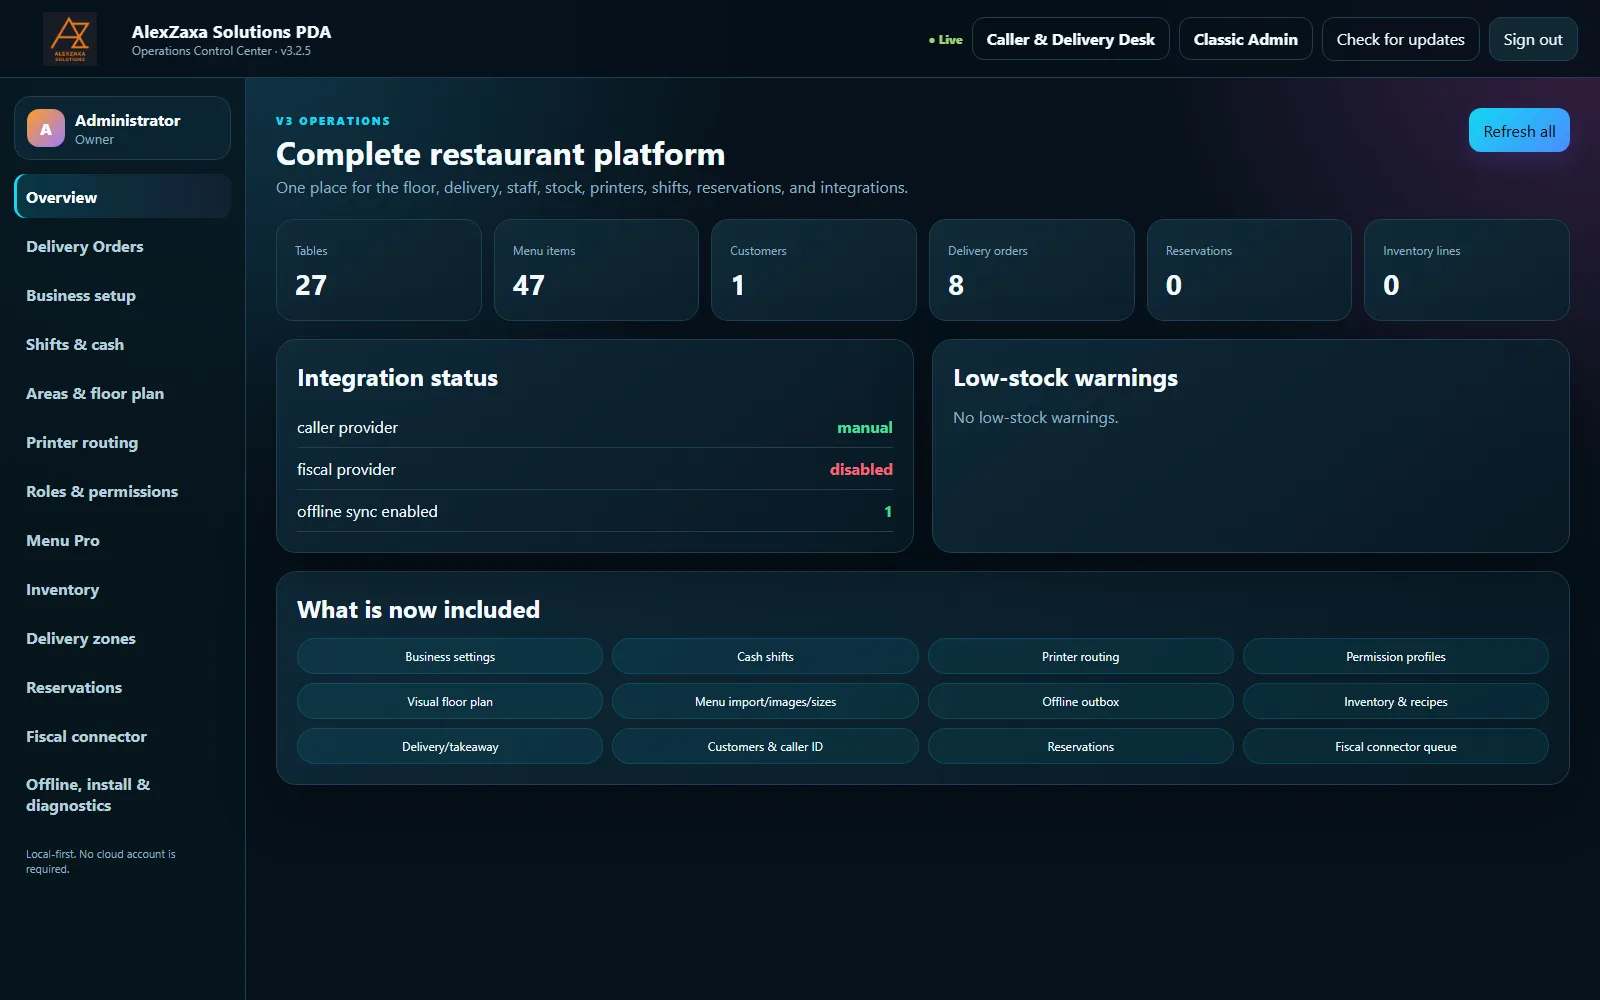Click the Refresh all button
Image resolution: width=1600 pixels, height=1000 pixels.
click(1519, 131)
